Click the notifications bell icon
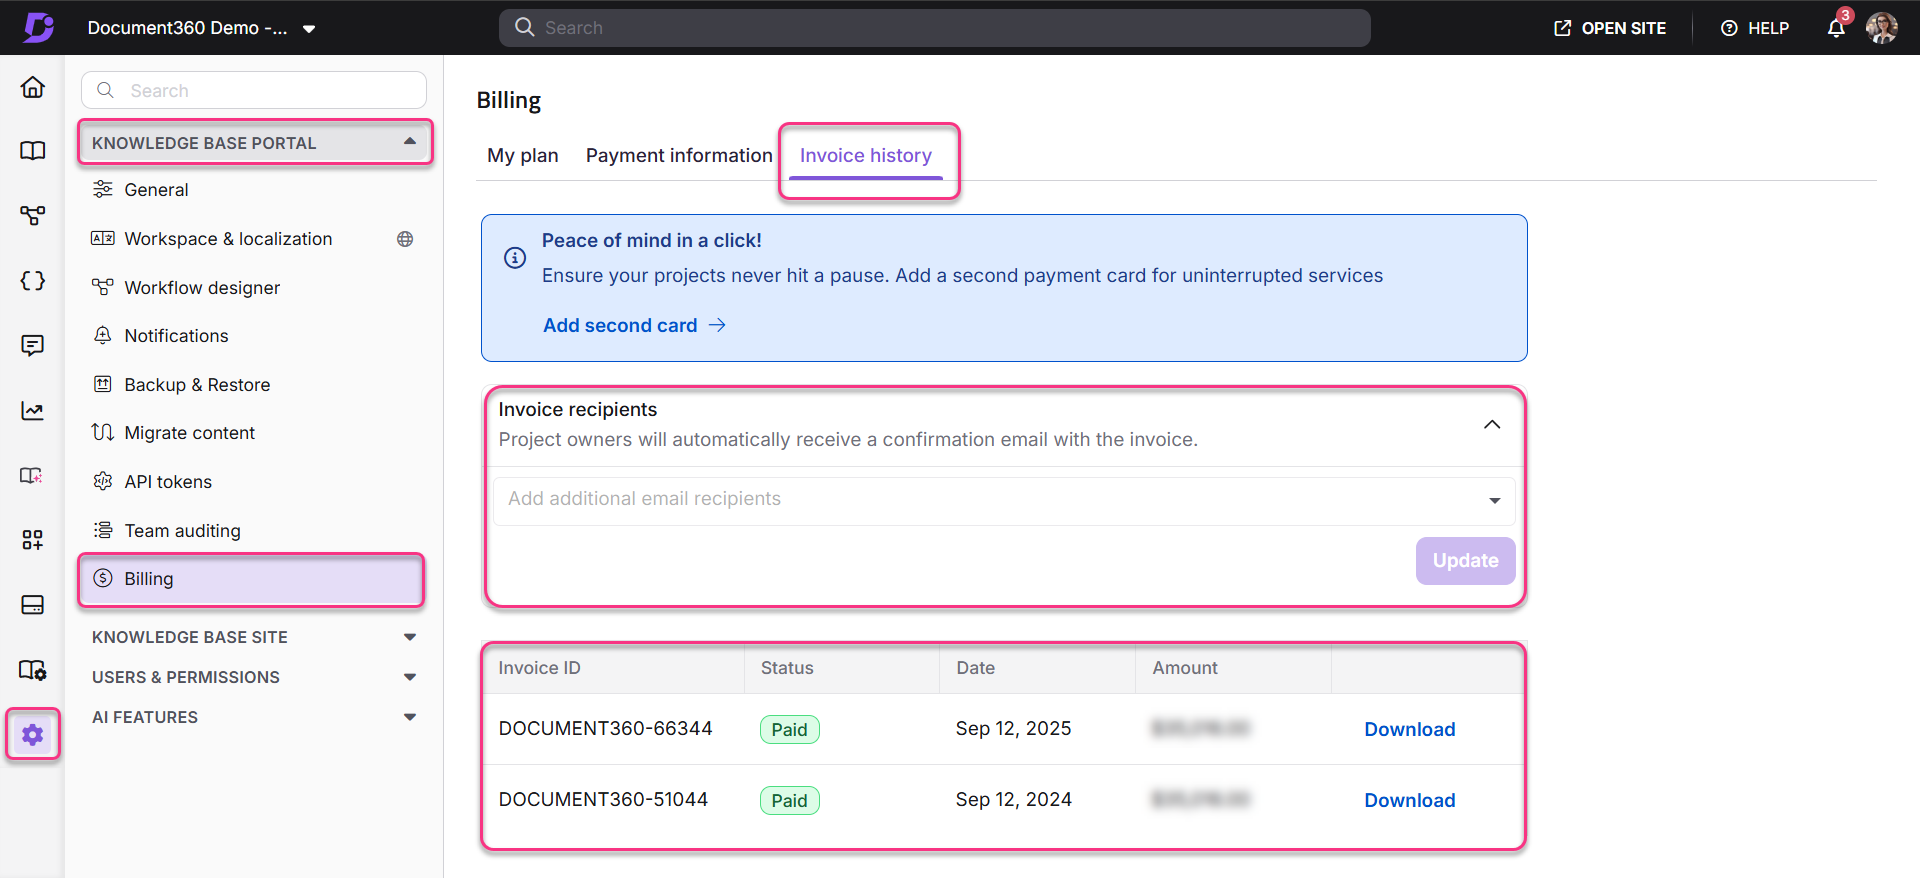Viewport: 1920px width, 878px height. click(1836, 28)
